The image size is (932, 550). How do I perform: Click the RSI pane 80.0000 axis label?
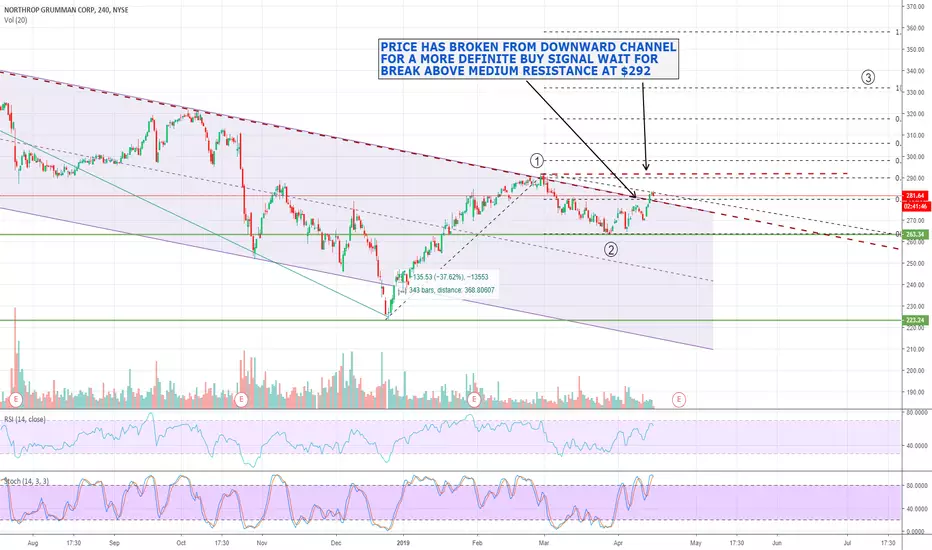(916, 412)
